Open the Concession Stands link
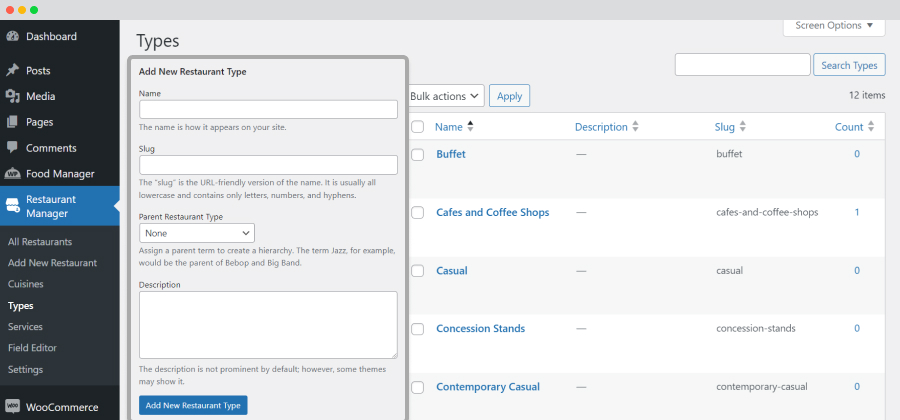Image resolution: width=900 pixels, height=420 pixels. coord(480,328)
